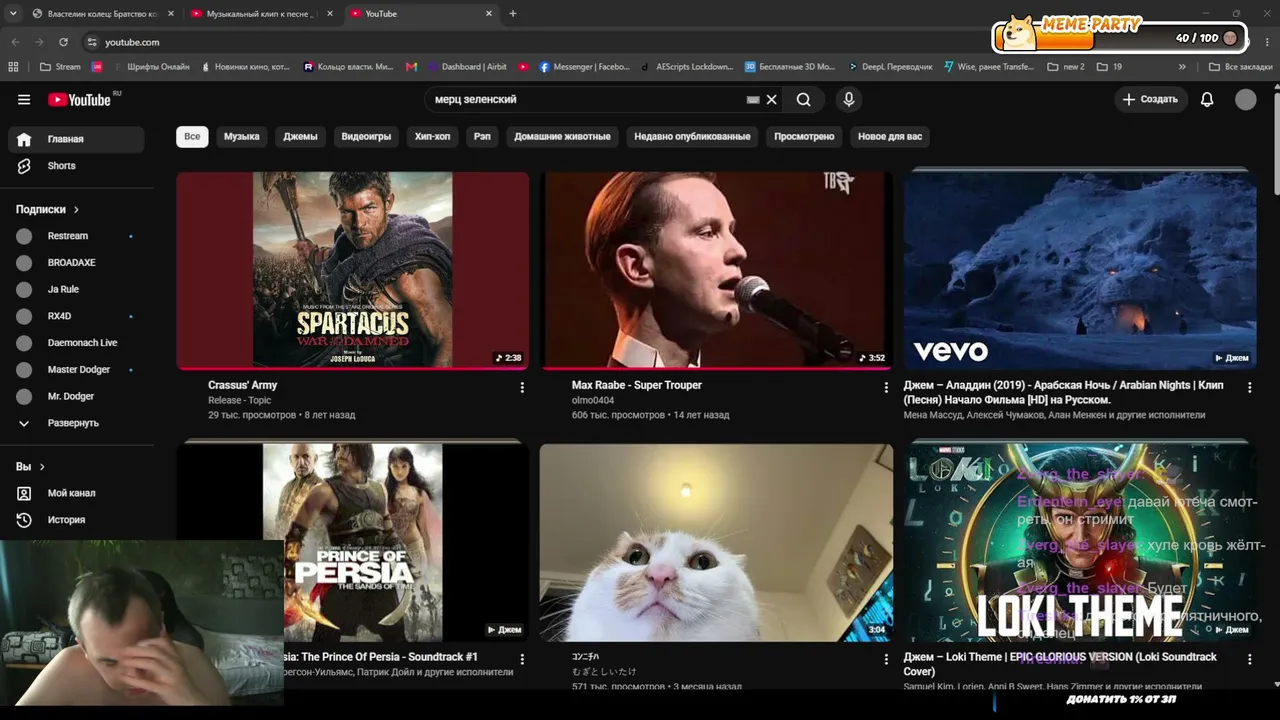Select the Домашние животные filter chip
Image resolution: width=1280 pixels, height=720 pixels.
click(562, 136)
